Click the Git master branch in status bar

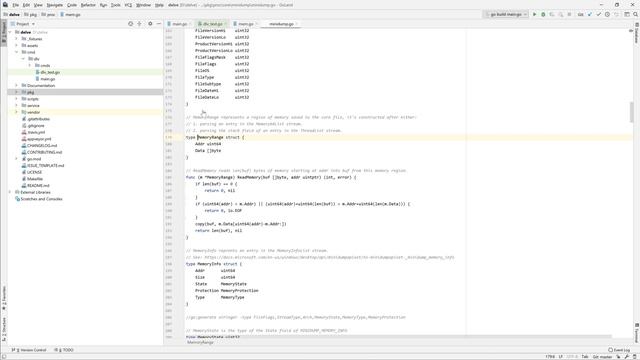602,357
